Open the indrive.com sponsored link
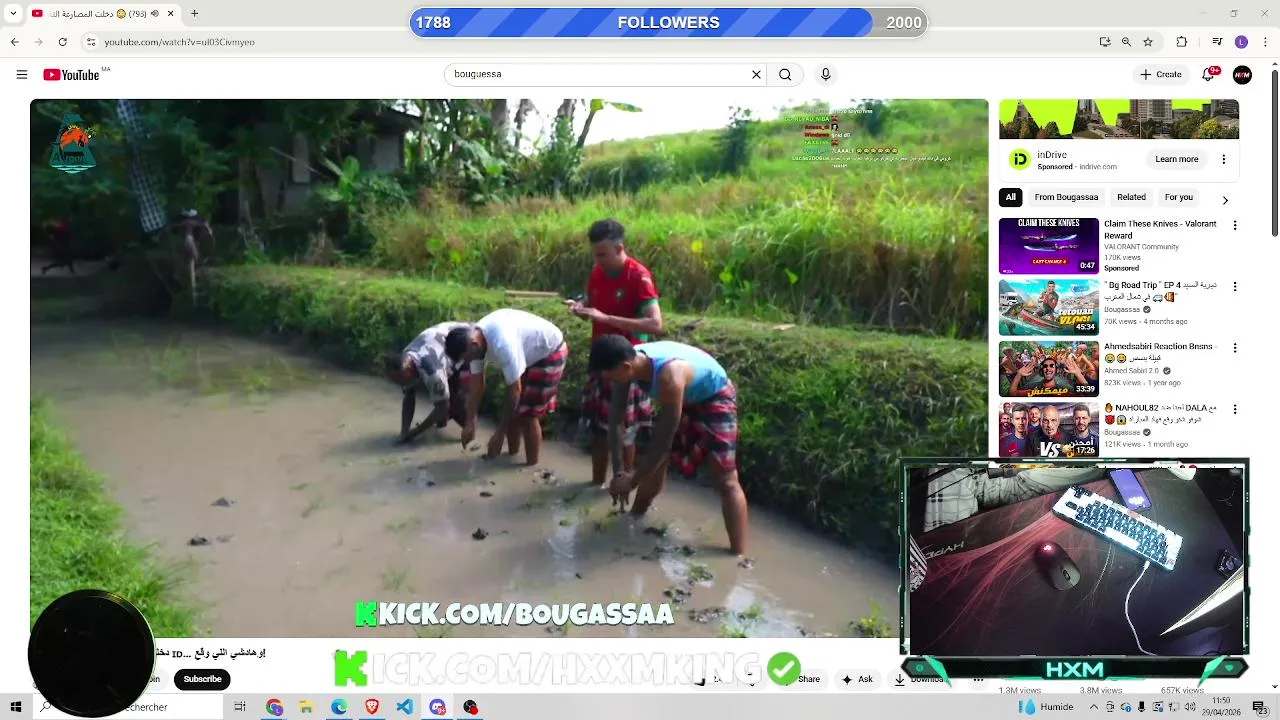 1098,167
